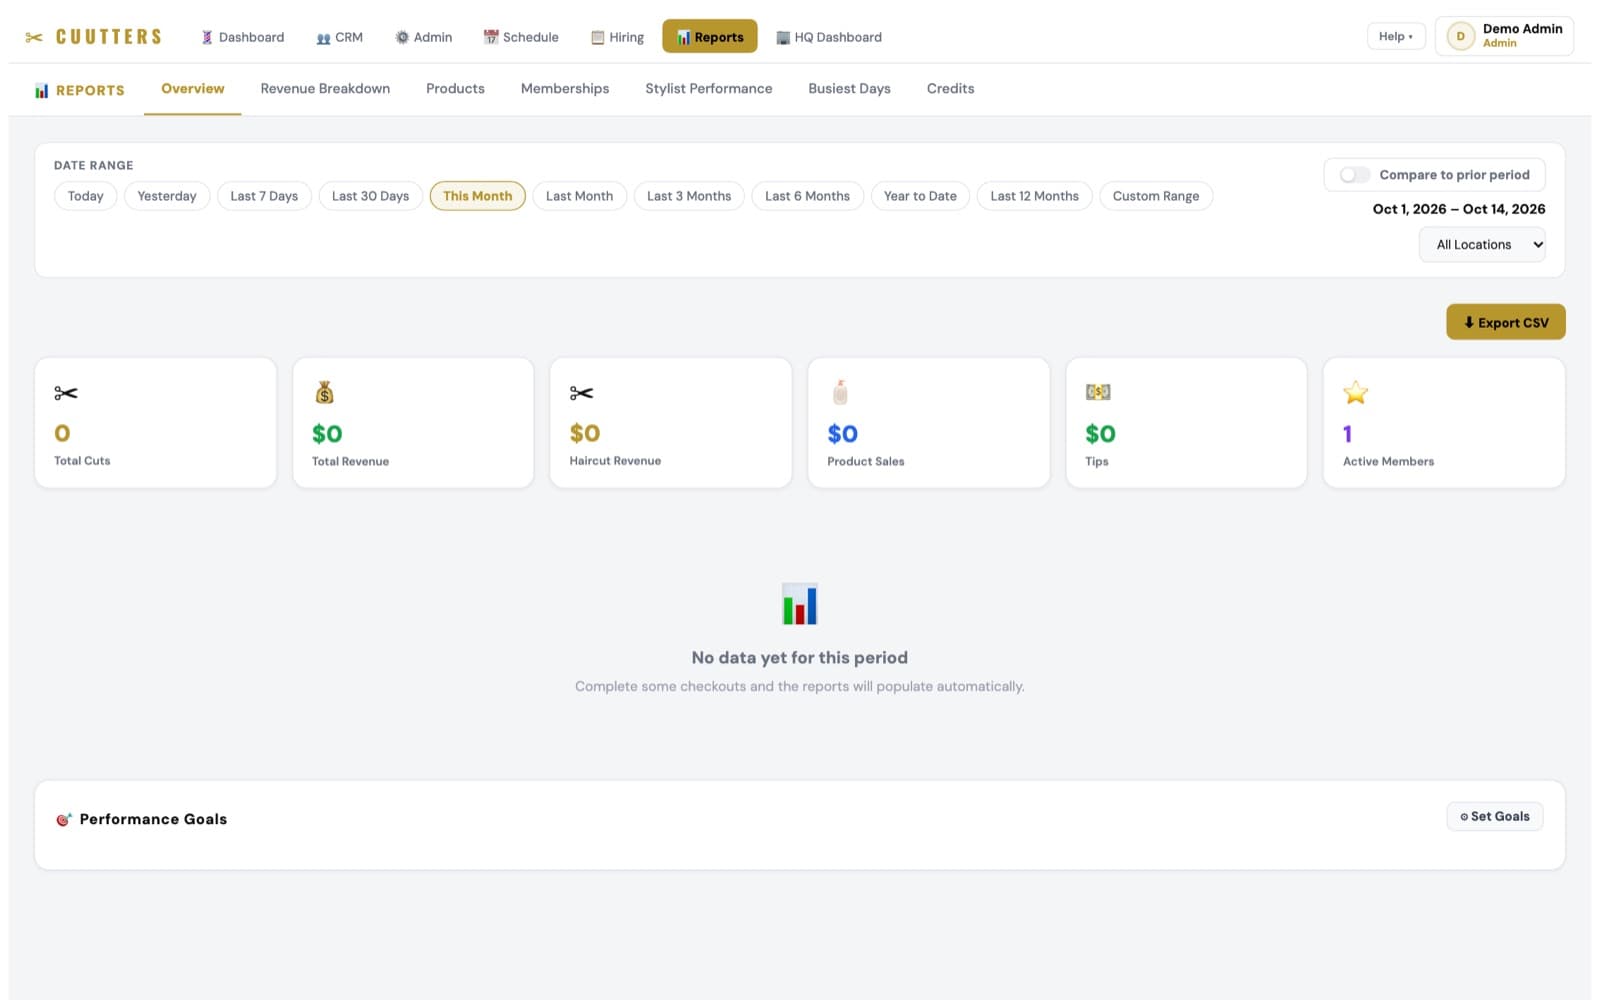Click the Demo Admin avatar circle
This screenshot has height=1000, width=1600.
1460,36
